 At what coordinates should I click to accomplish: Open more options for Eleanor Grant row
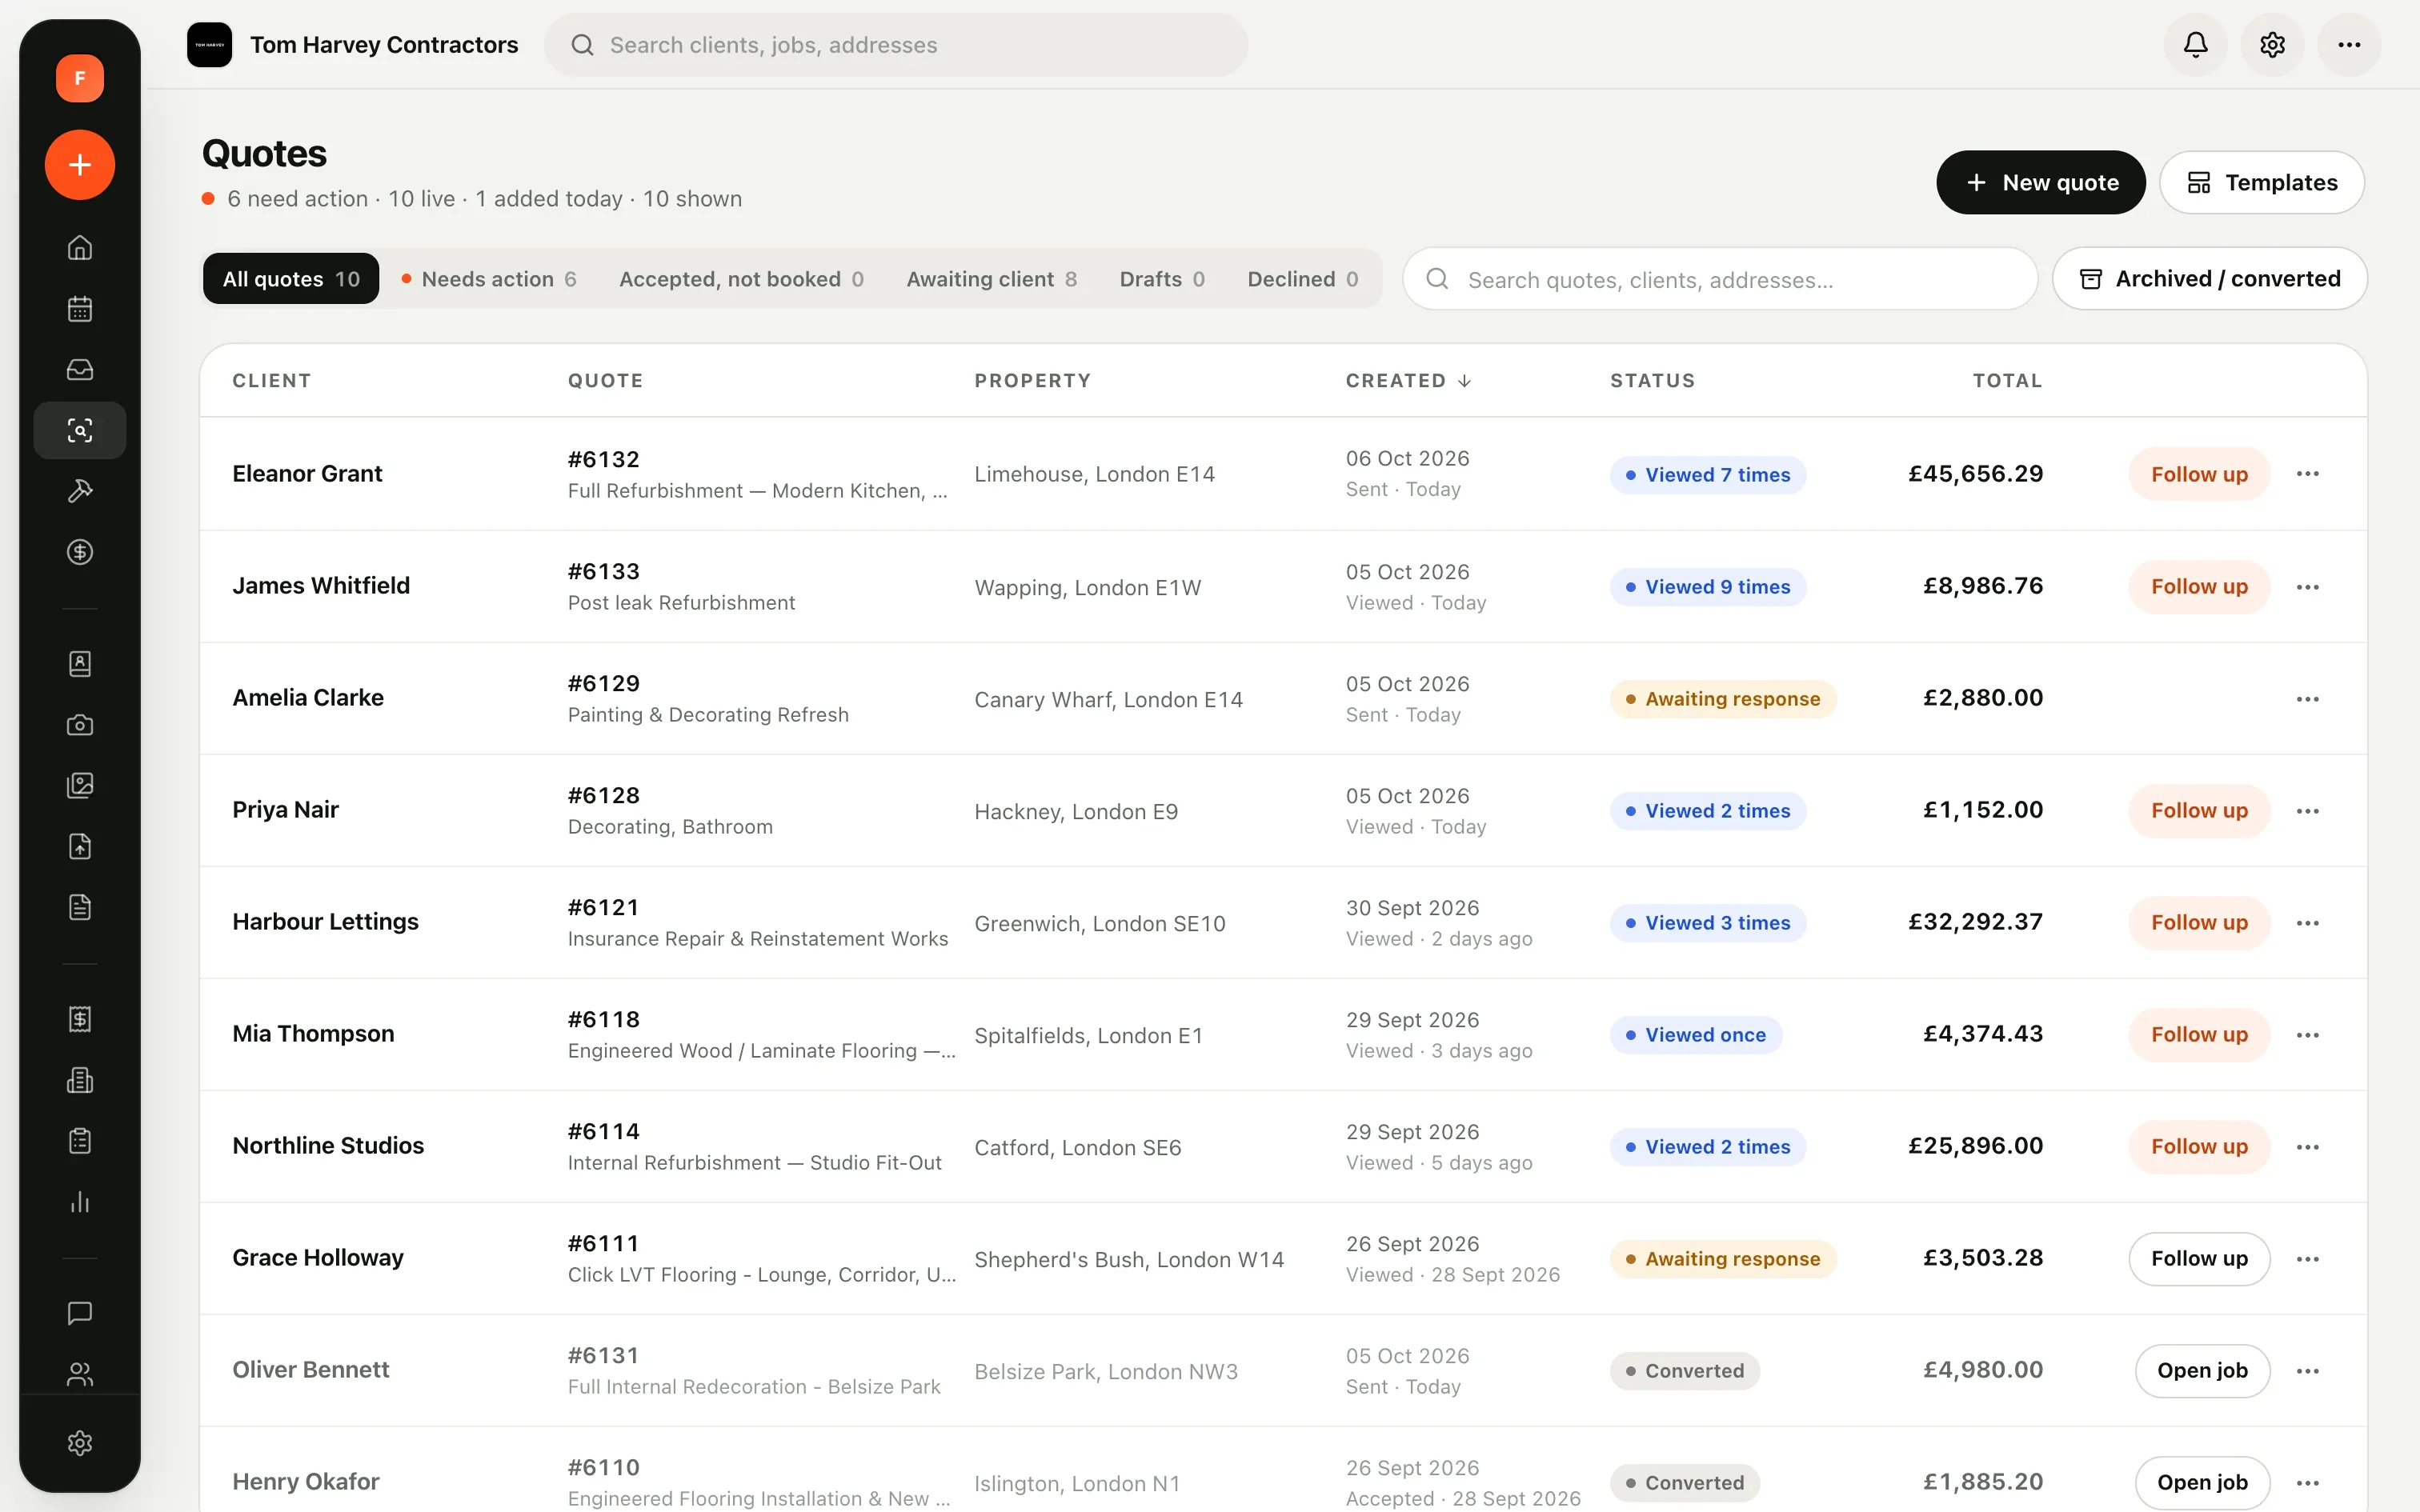pos(2308,474)
